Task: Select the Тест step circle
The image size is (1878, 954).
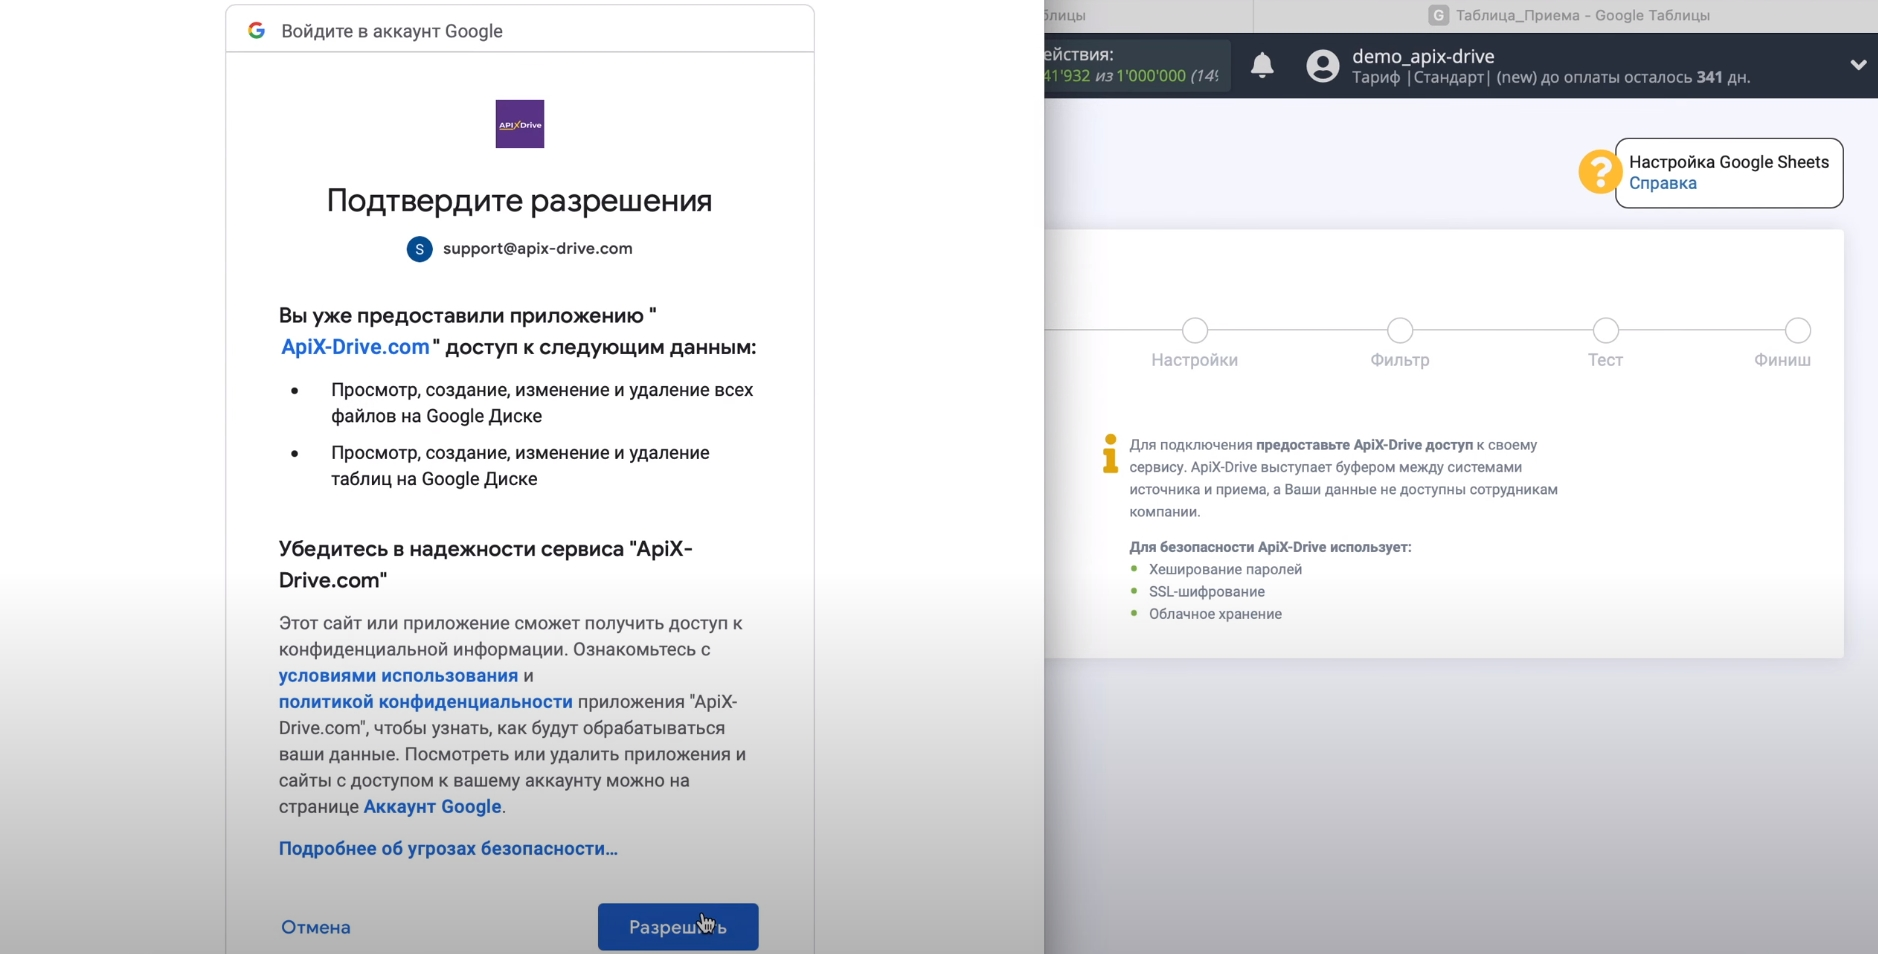Action: (1606, 330)
